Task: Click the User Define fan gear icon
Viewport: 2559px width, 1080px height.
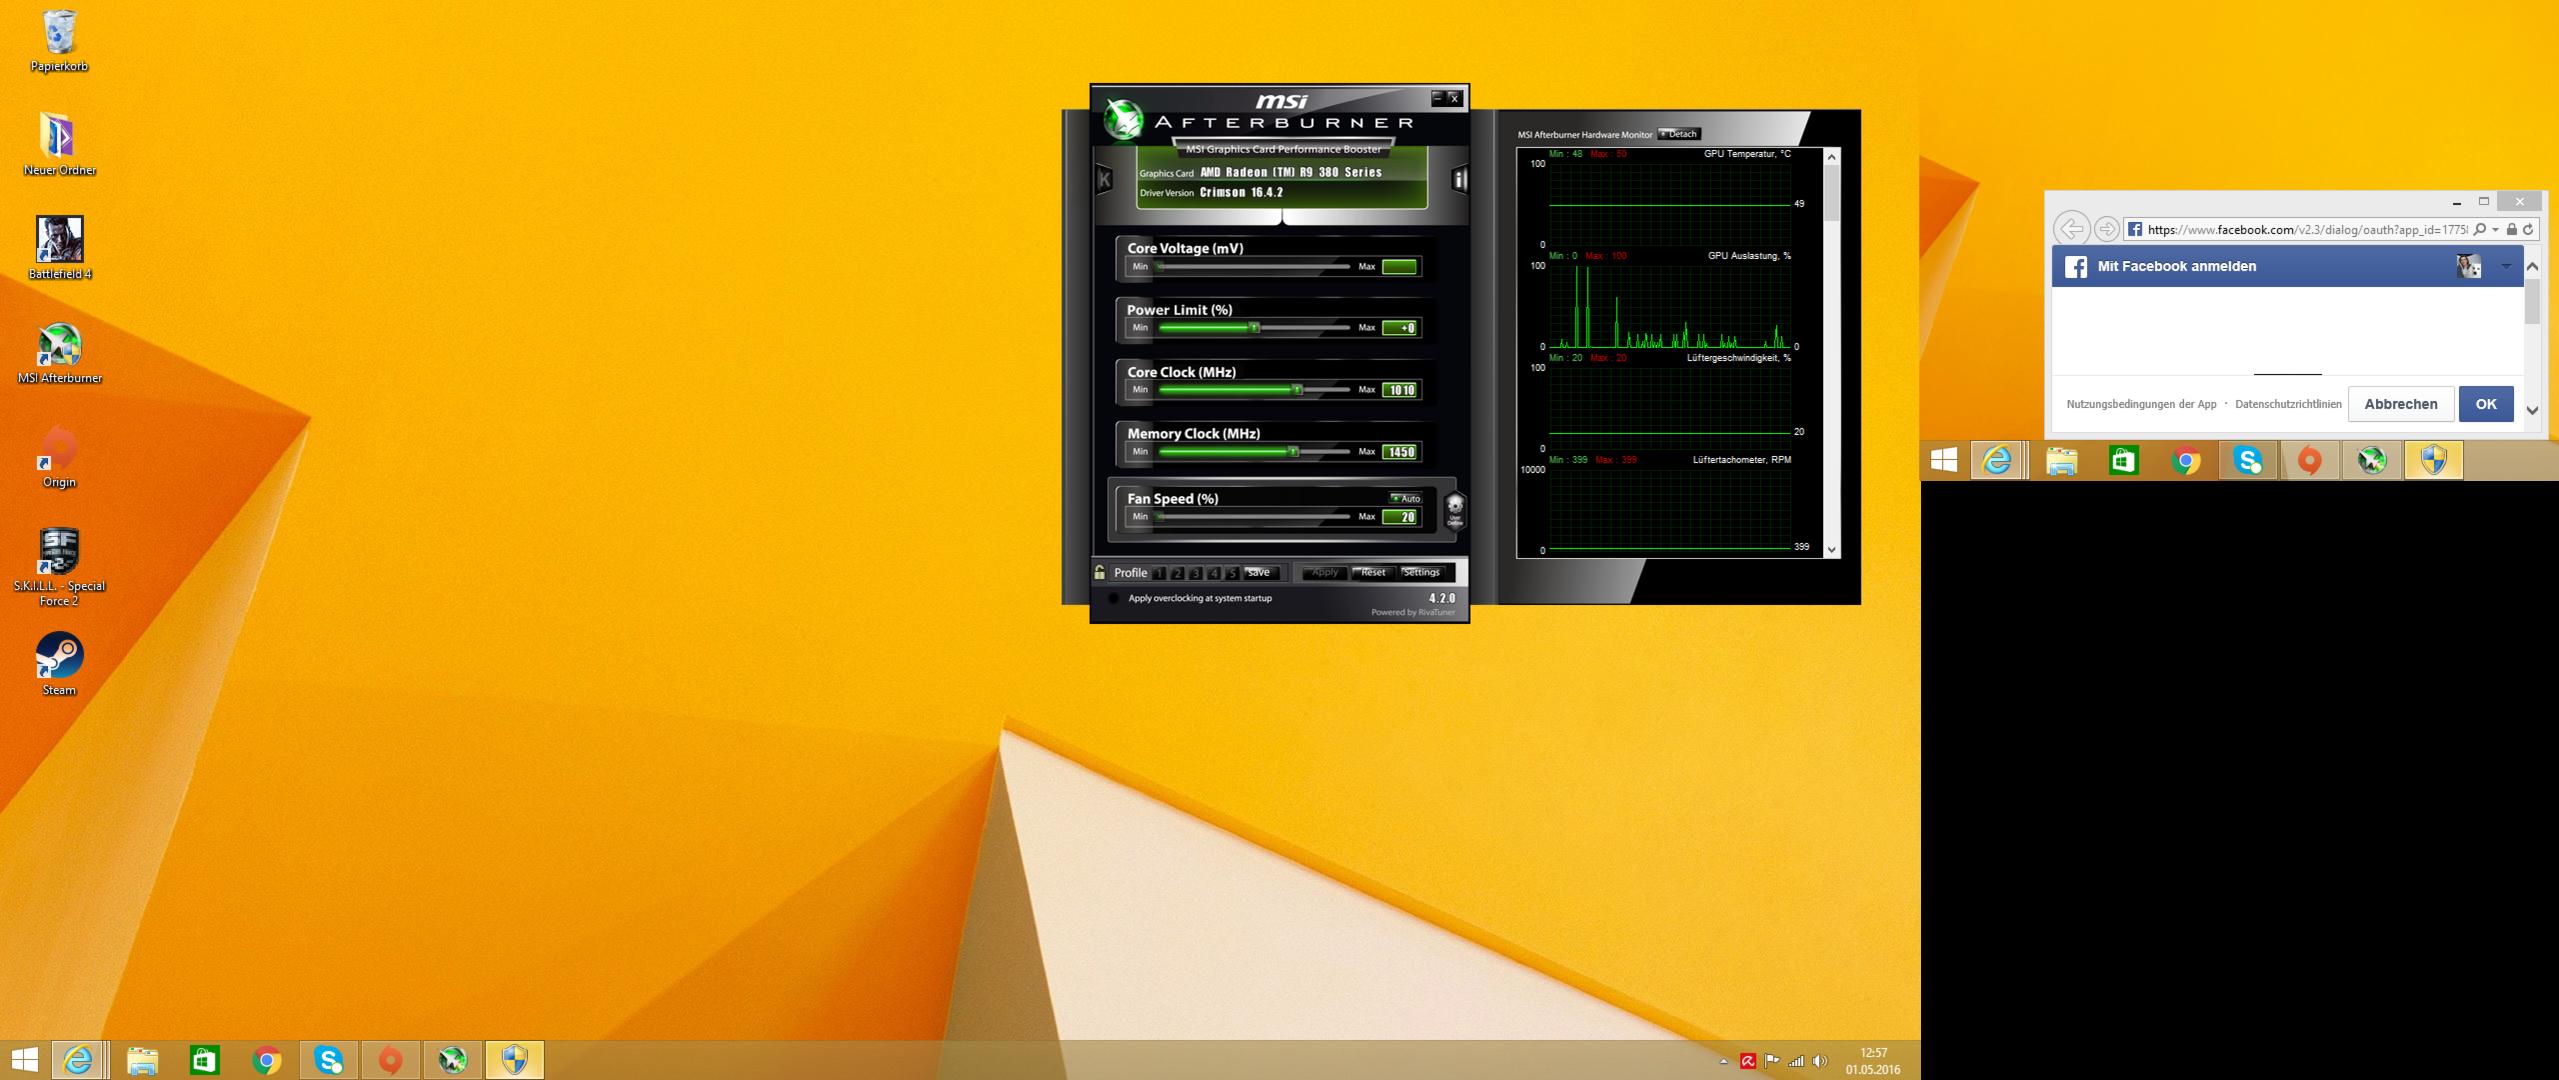Action: 1455,509
